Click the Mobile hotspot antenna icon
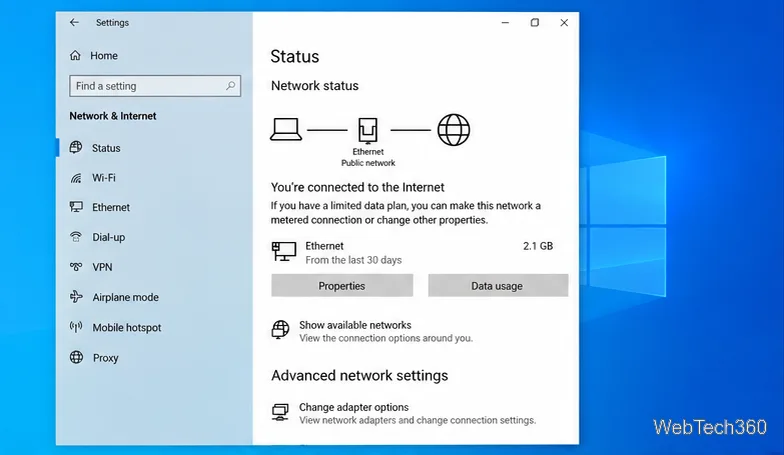784x455 pixels. 76,328
